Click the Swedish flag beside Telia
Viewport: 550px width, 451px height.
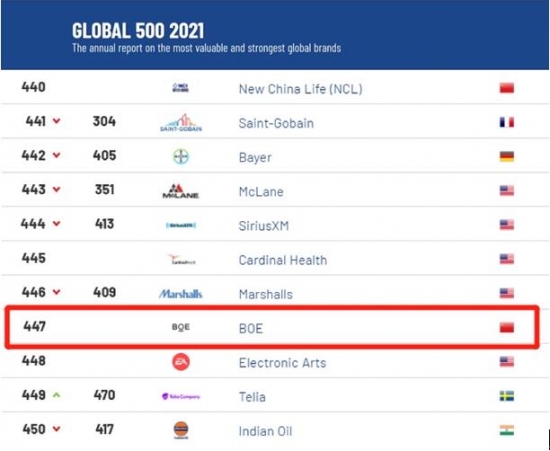point(507,396)
